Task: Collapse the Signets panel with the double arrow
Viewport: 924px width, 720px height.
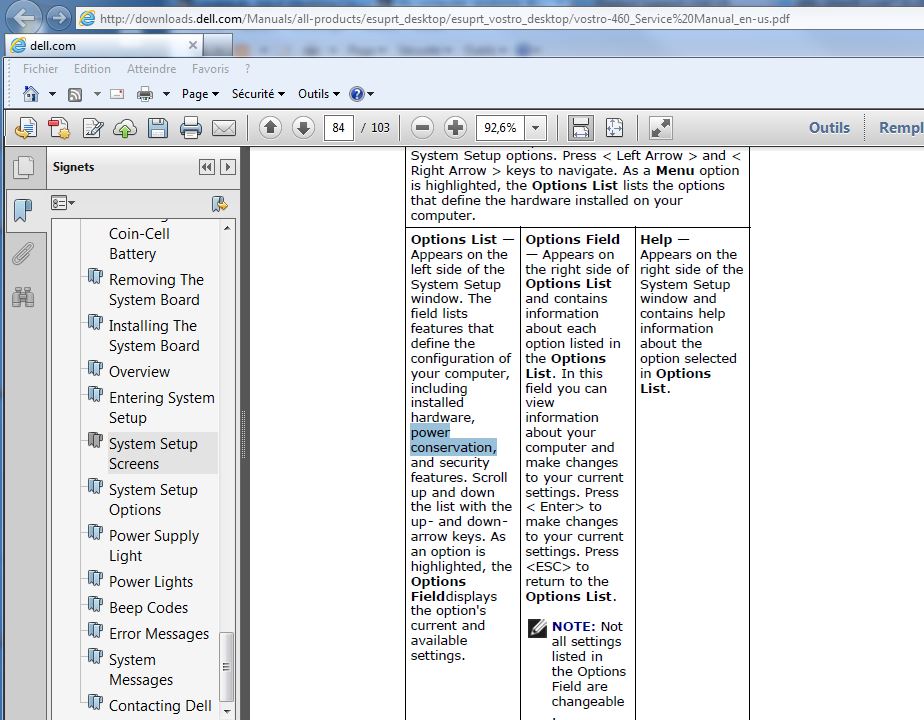Action: pos(206,167)
